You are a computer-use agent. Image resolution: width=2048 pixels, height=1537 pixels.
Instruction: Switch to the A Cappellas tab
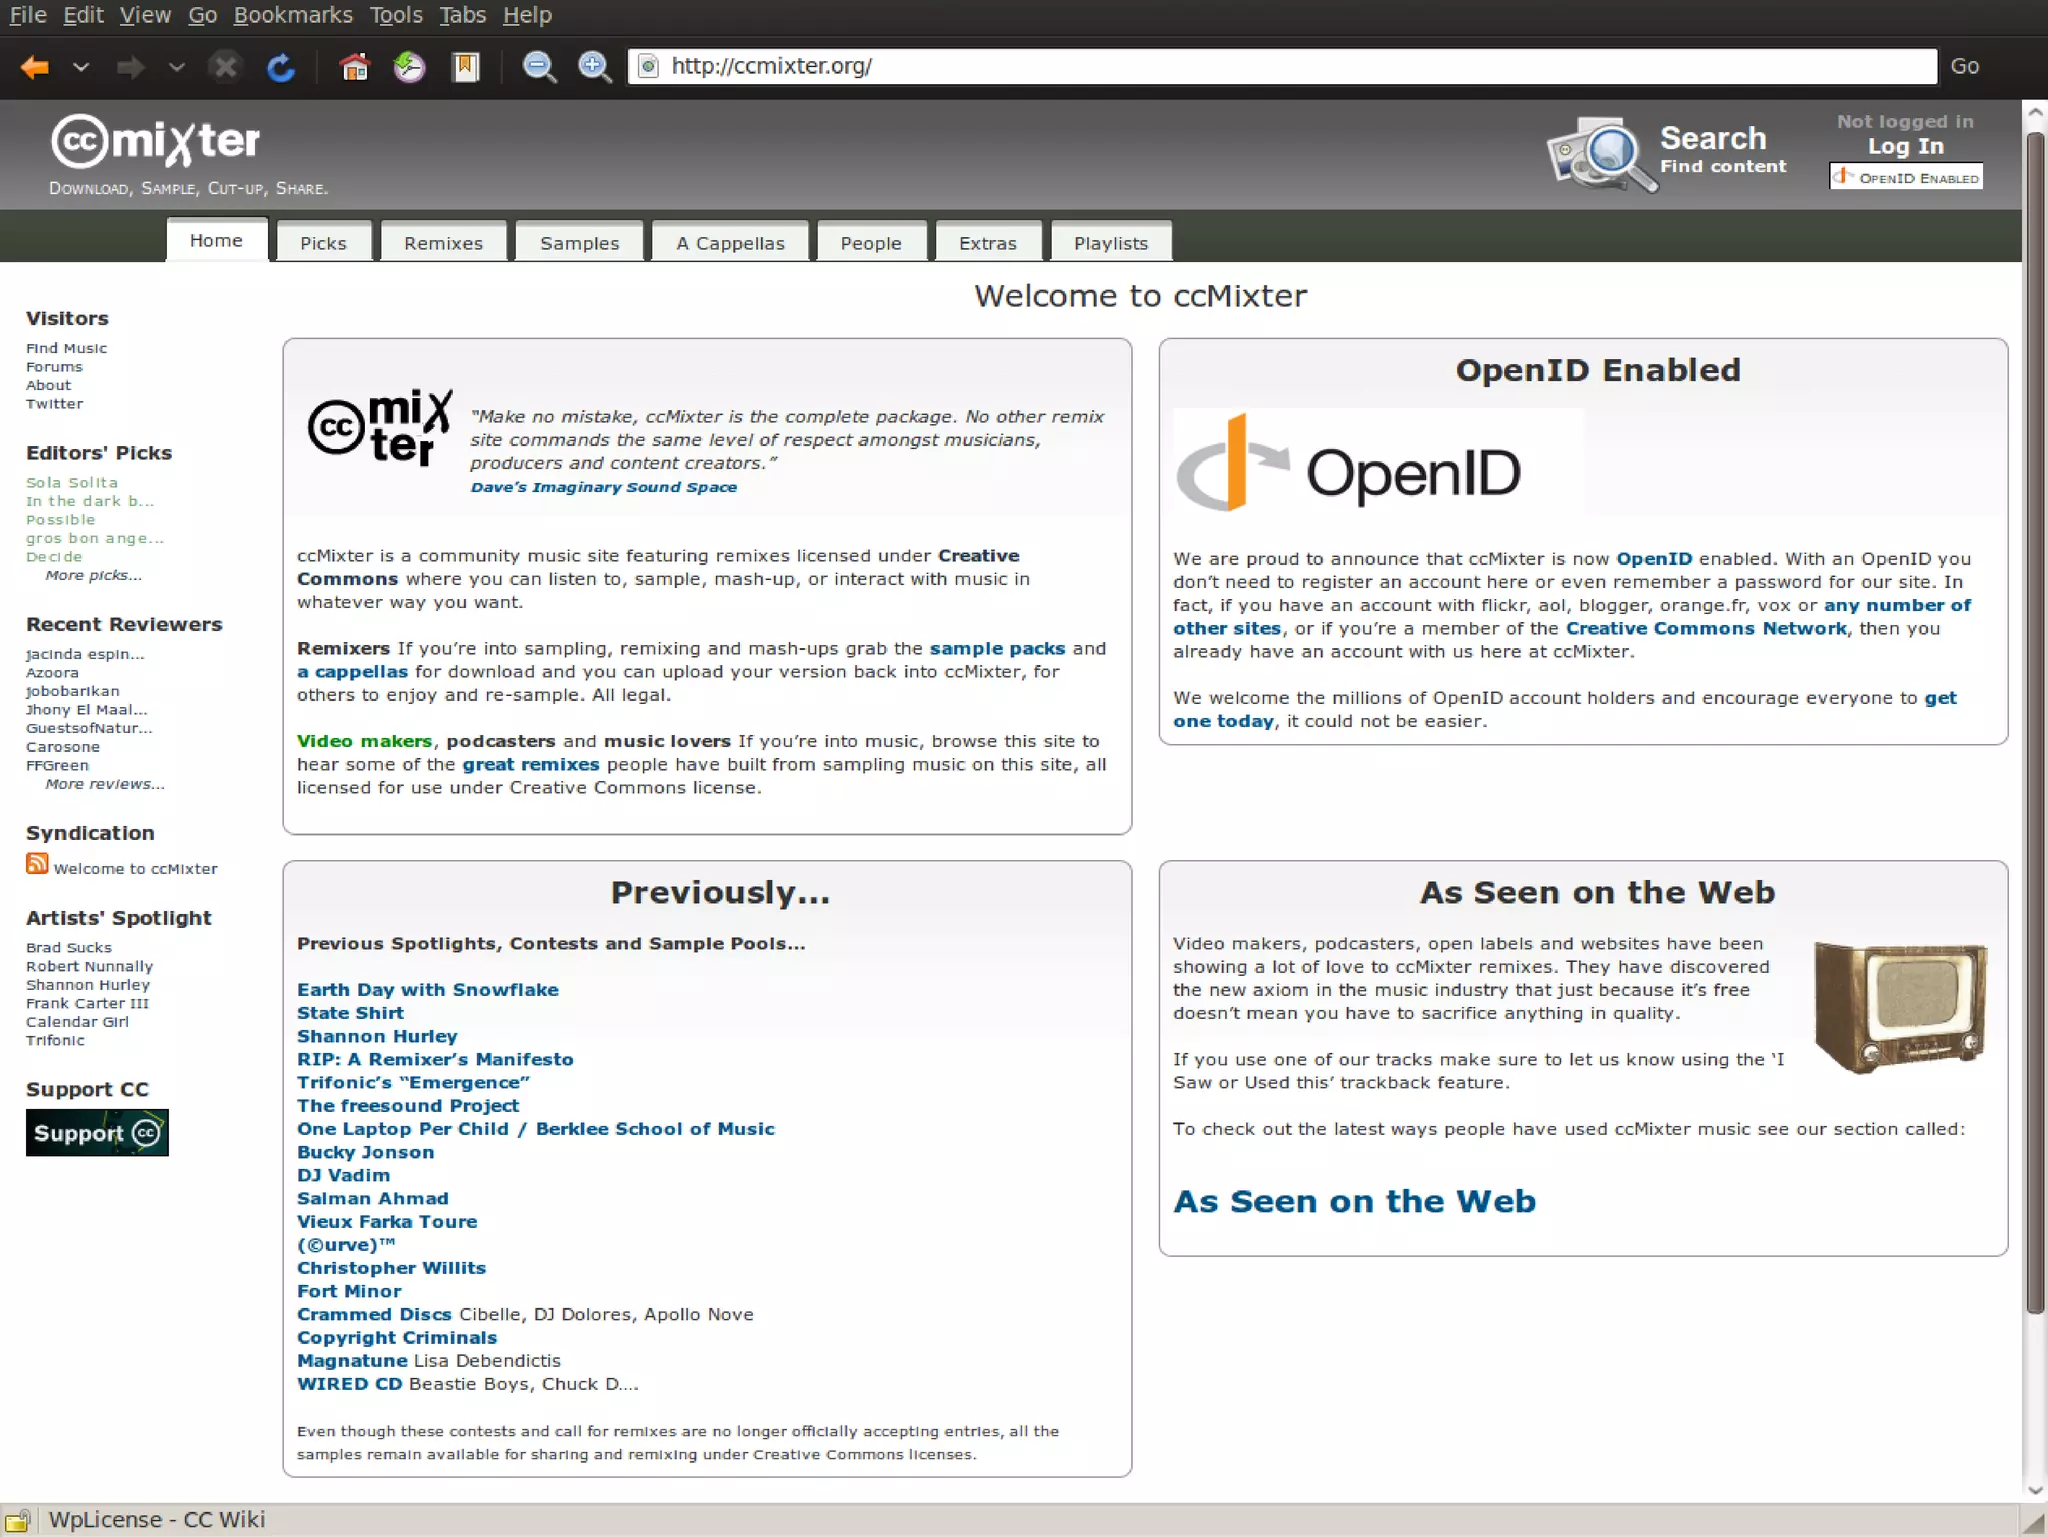(730, 243)
